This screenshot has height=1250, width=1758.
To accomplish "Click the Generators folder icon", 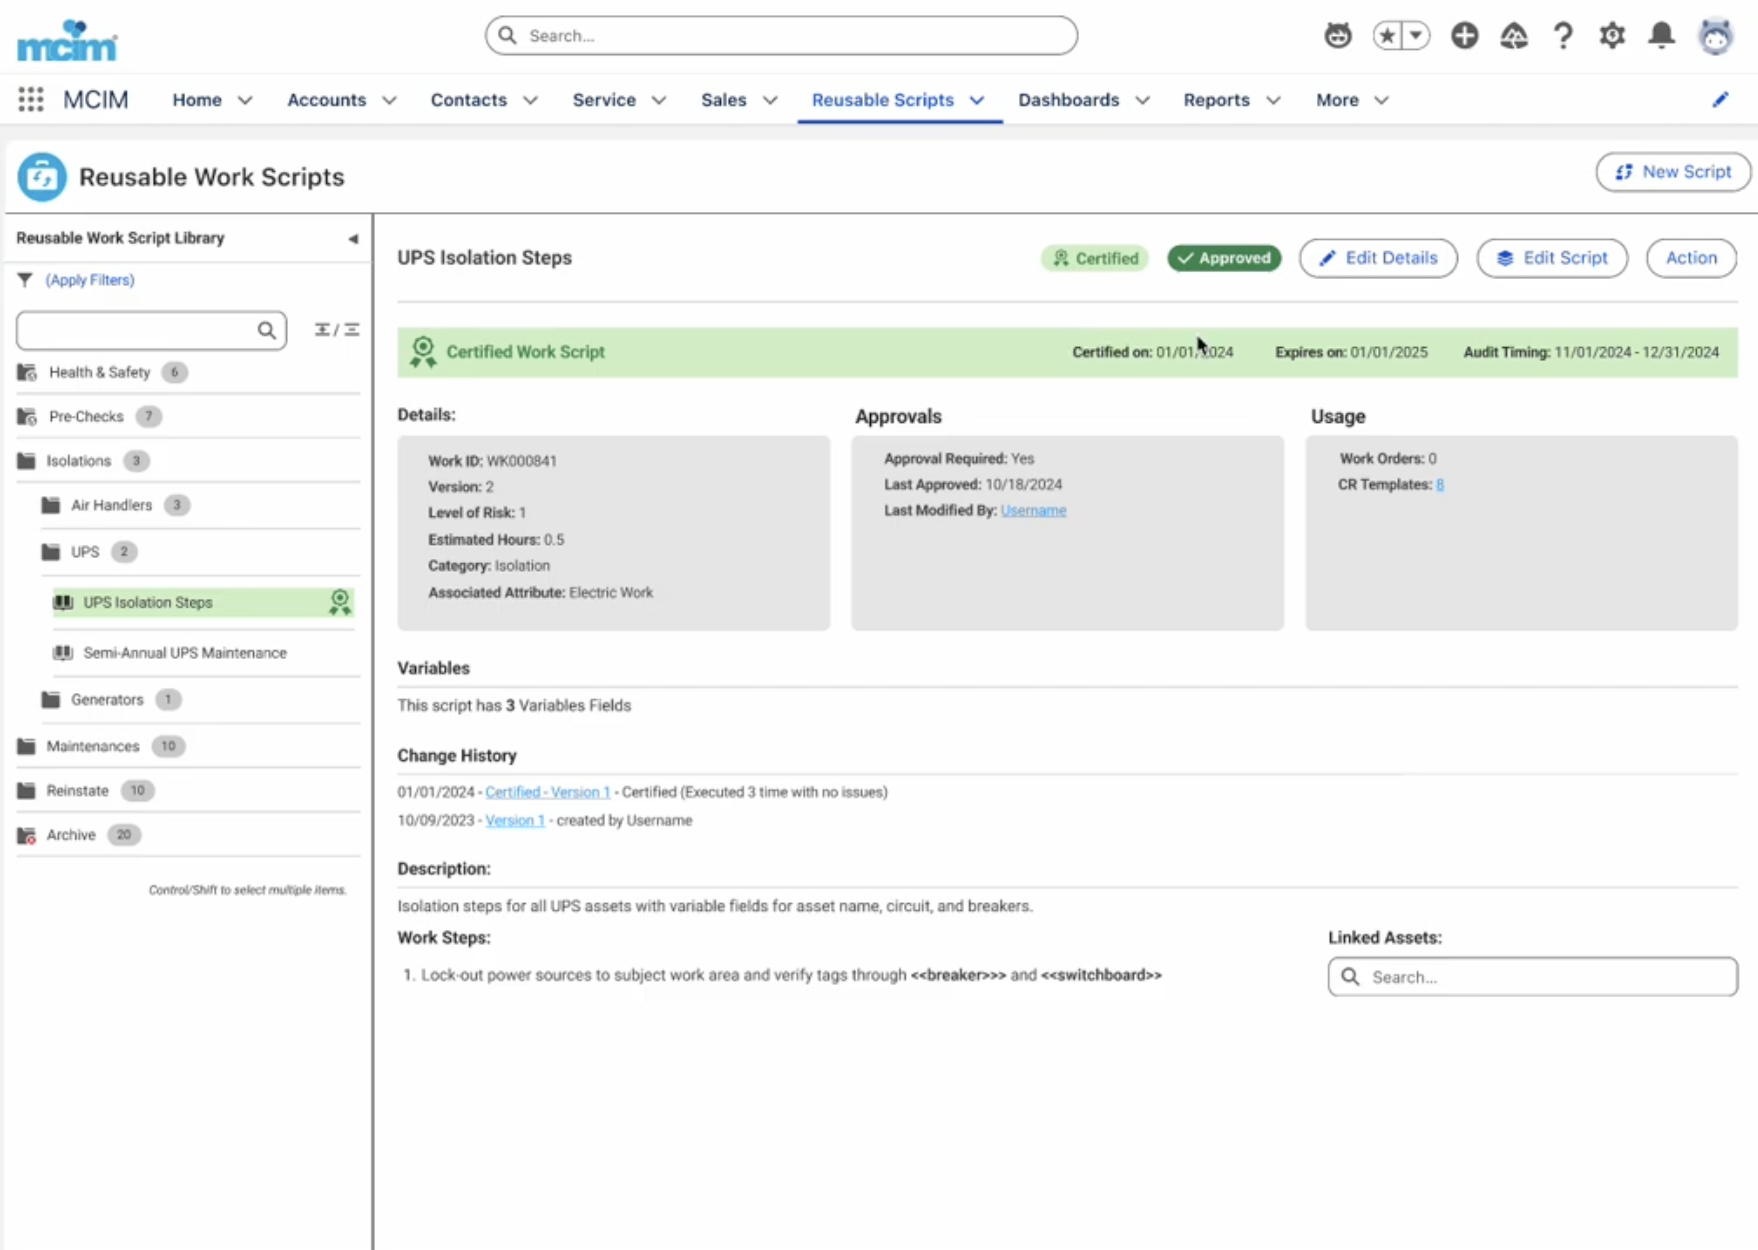I will click(51, 700).
